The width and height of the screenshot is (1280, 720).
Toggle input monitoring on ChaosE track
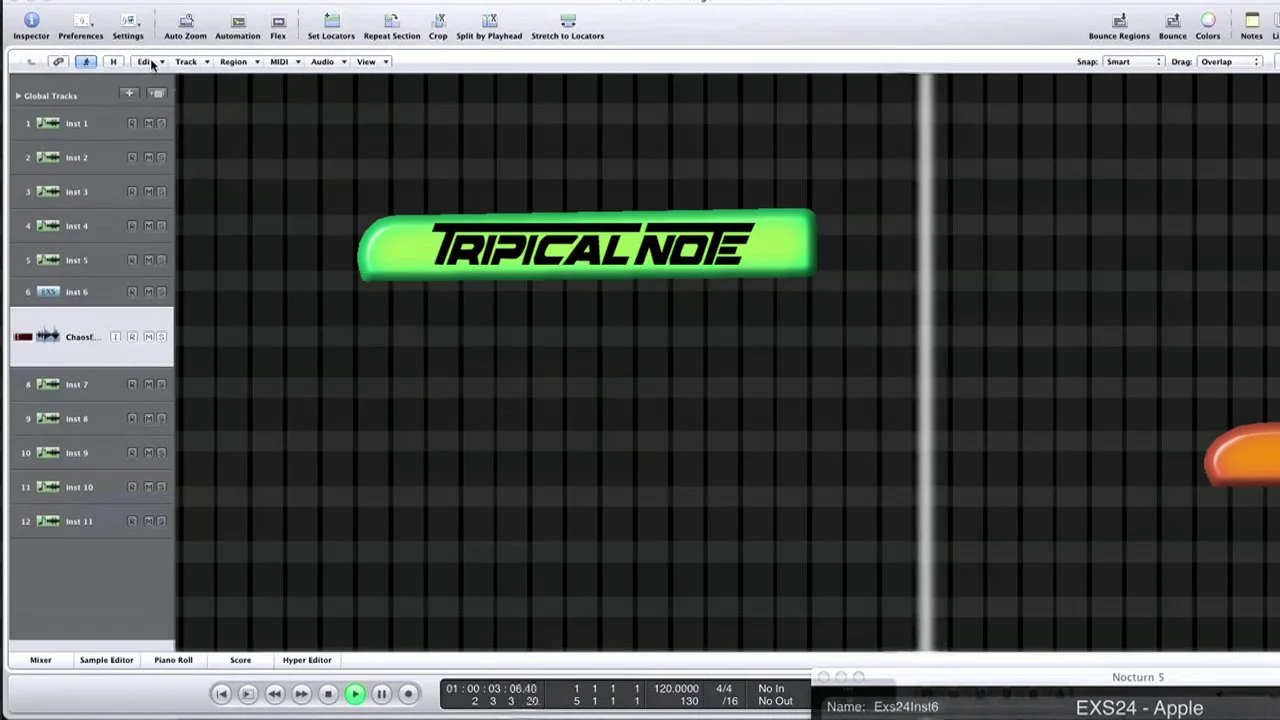[x=116, y=337]
